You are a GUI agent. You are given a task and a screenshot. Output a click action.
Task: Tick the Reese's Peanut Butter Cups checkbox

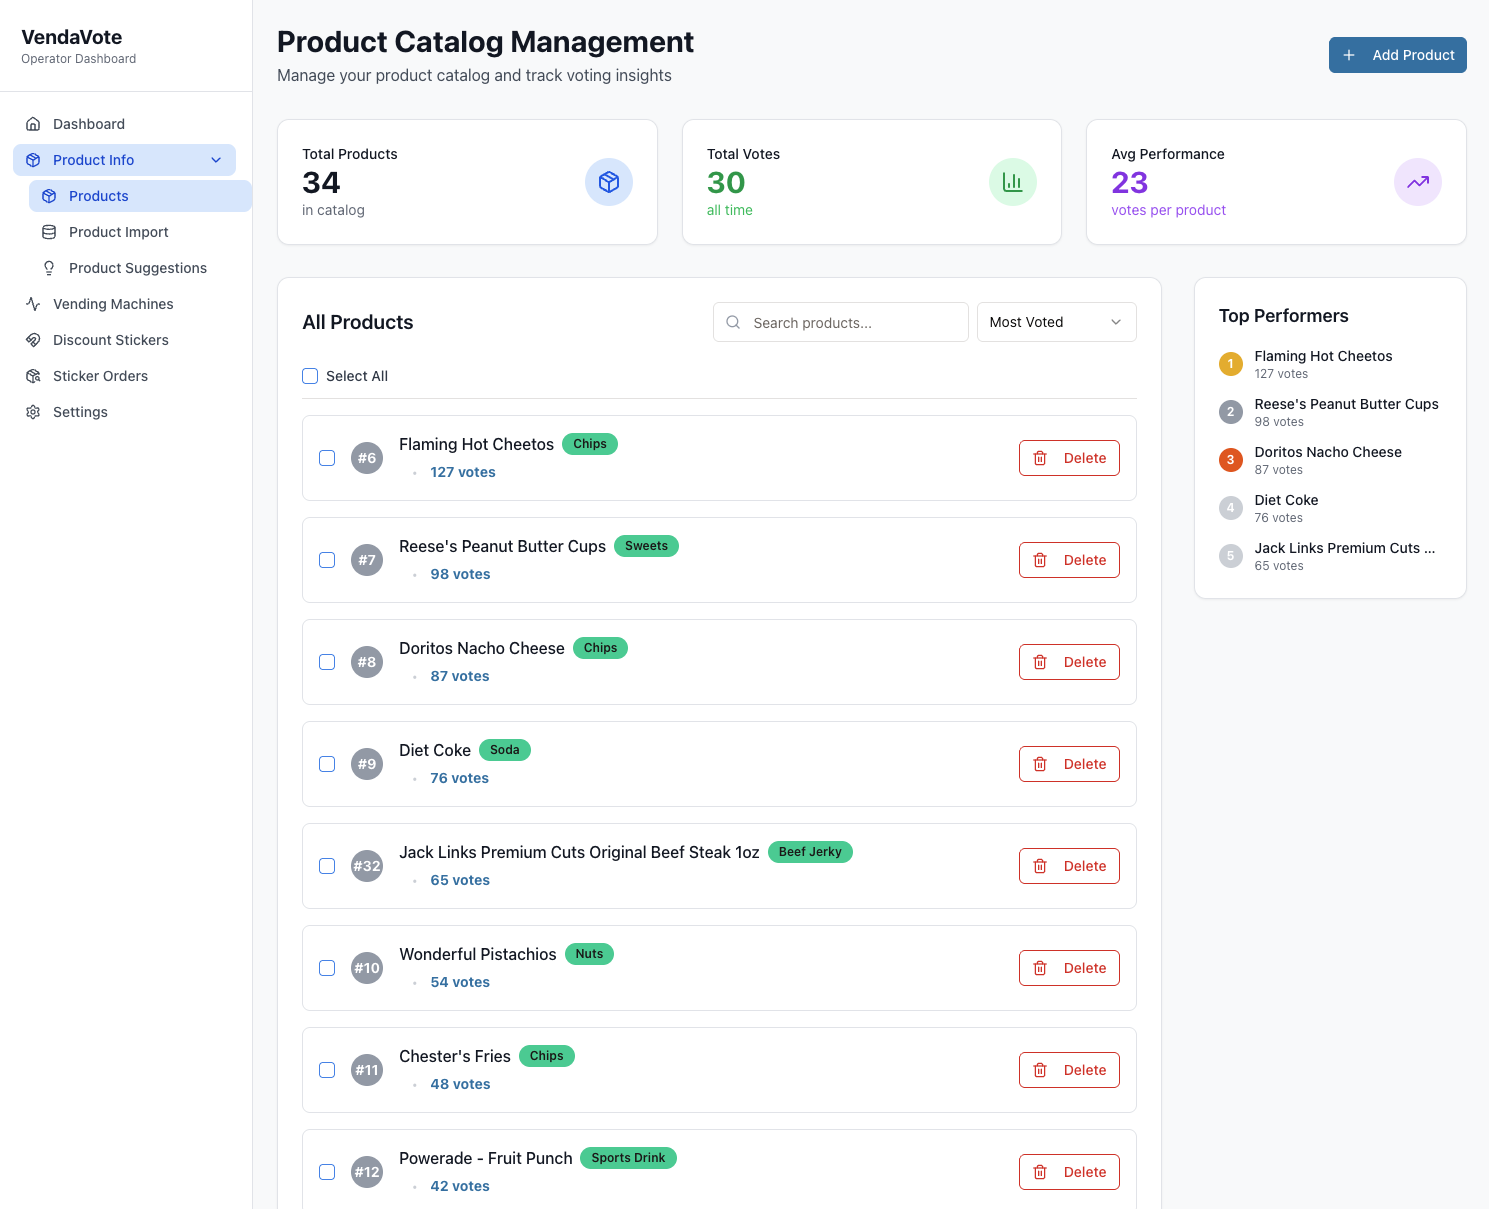tap(327, 560)
